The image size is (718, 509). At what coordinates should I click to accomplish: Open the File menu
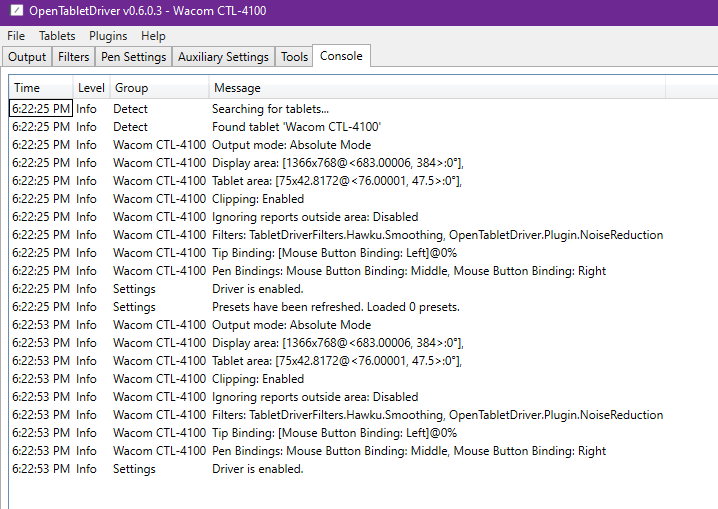pos(16,36)
